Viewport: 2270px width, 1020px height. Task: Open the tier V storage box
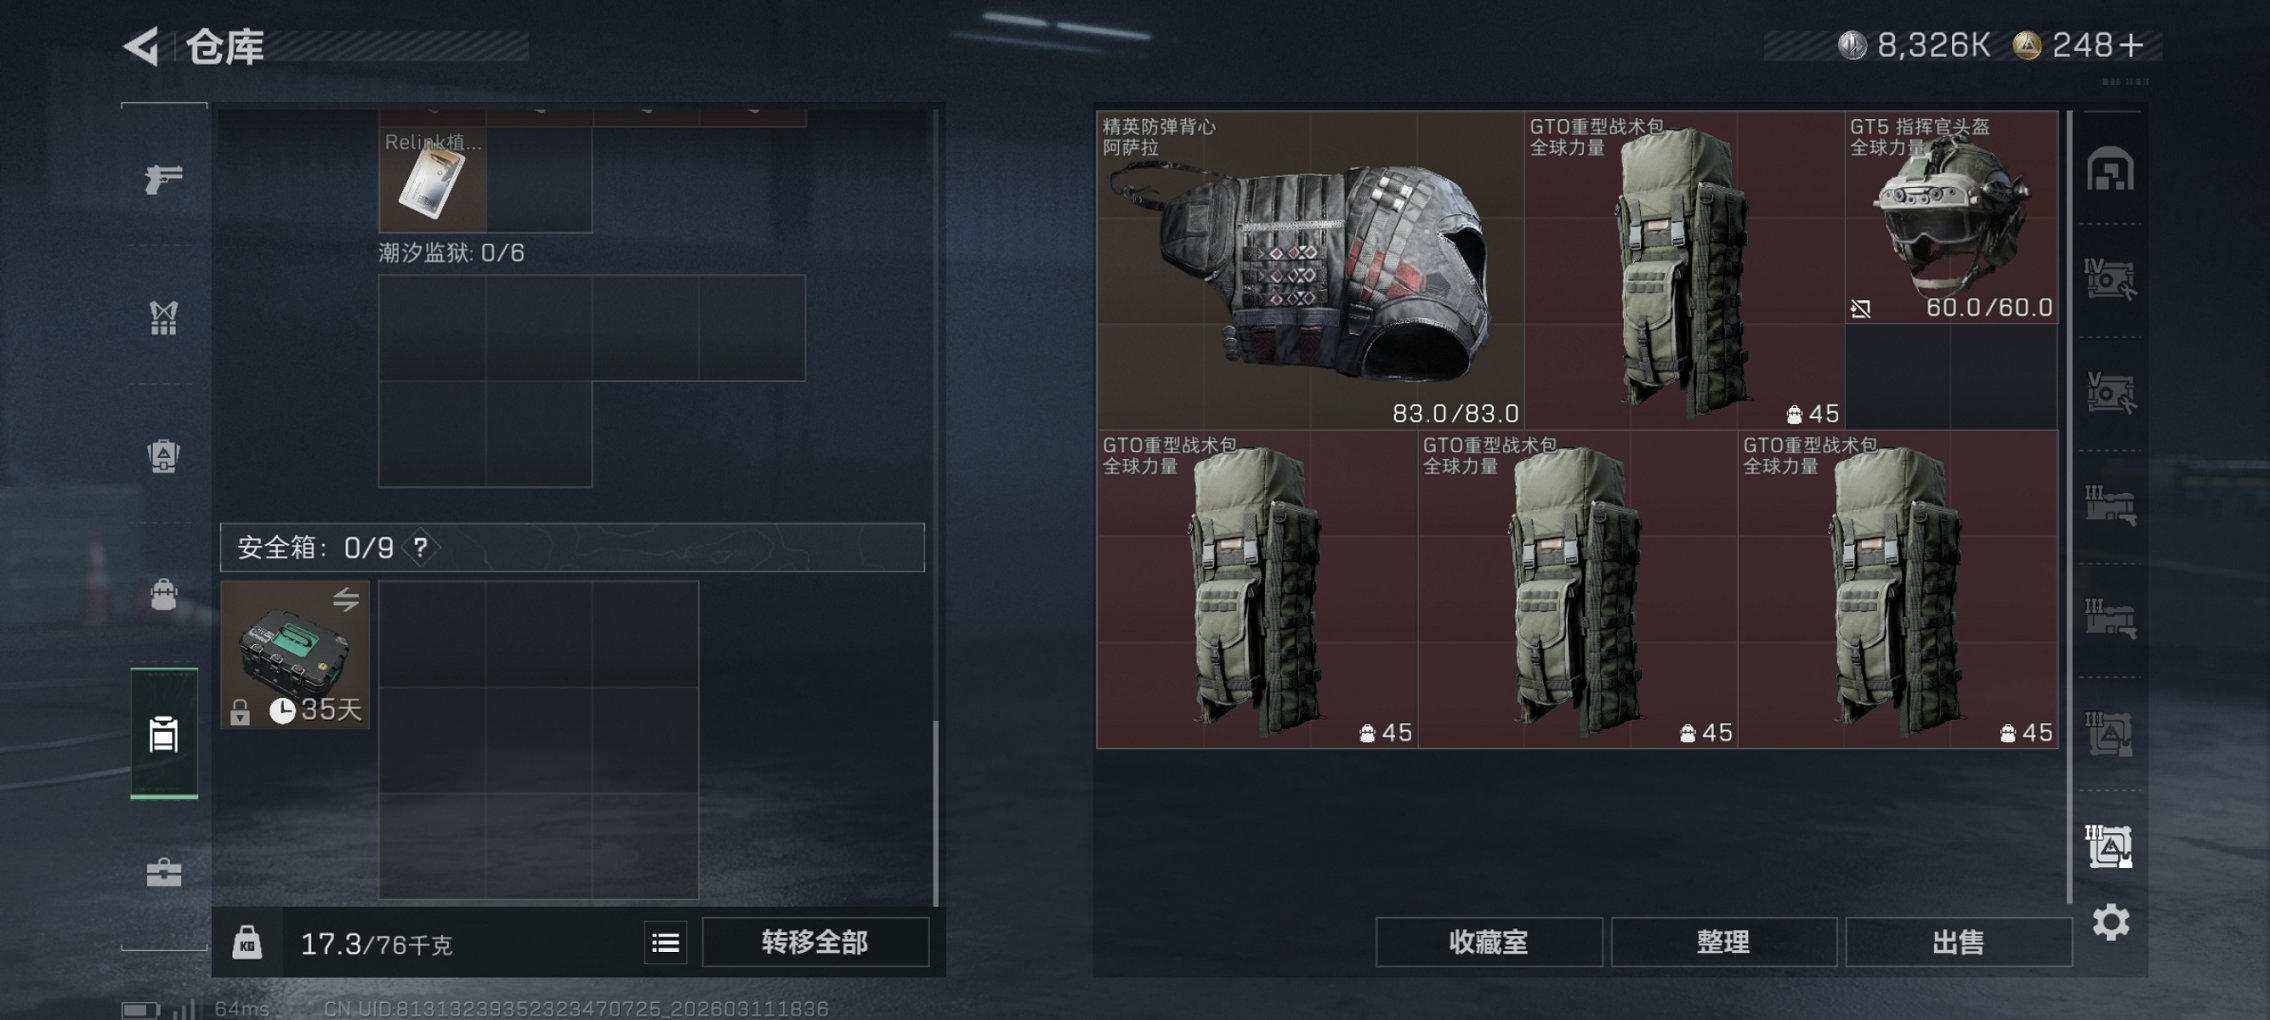click(x=2110, y=393)
